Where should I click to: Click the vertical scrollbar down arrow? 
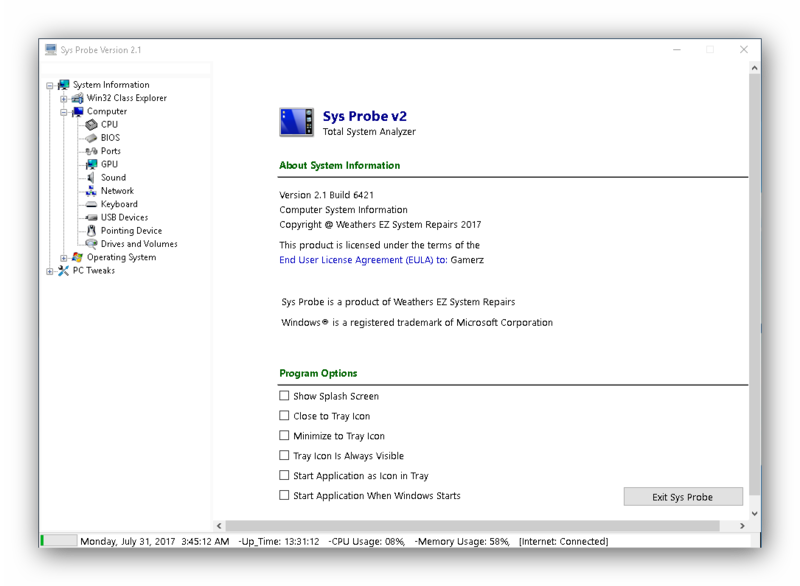(755, 513)
